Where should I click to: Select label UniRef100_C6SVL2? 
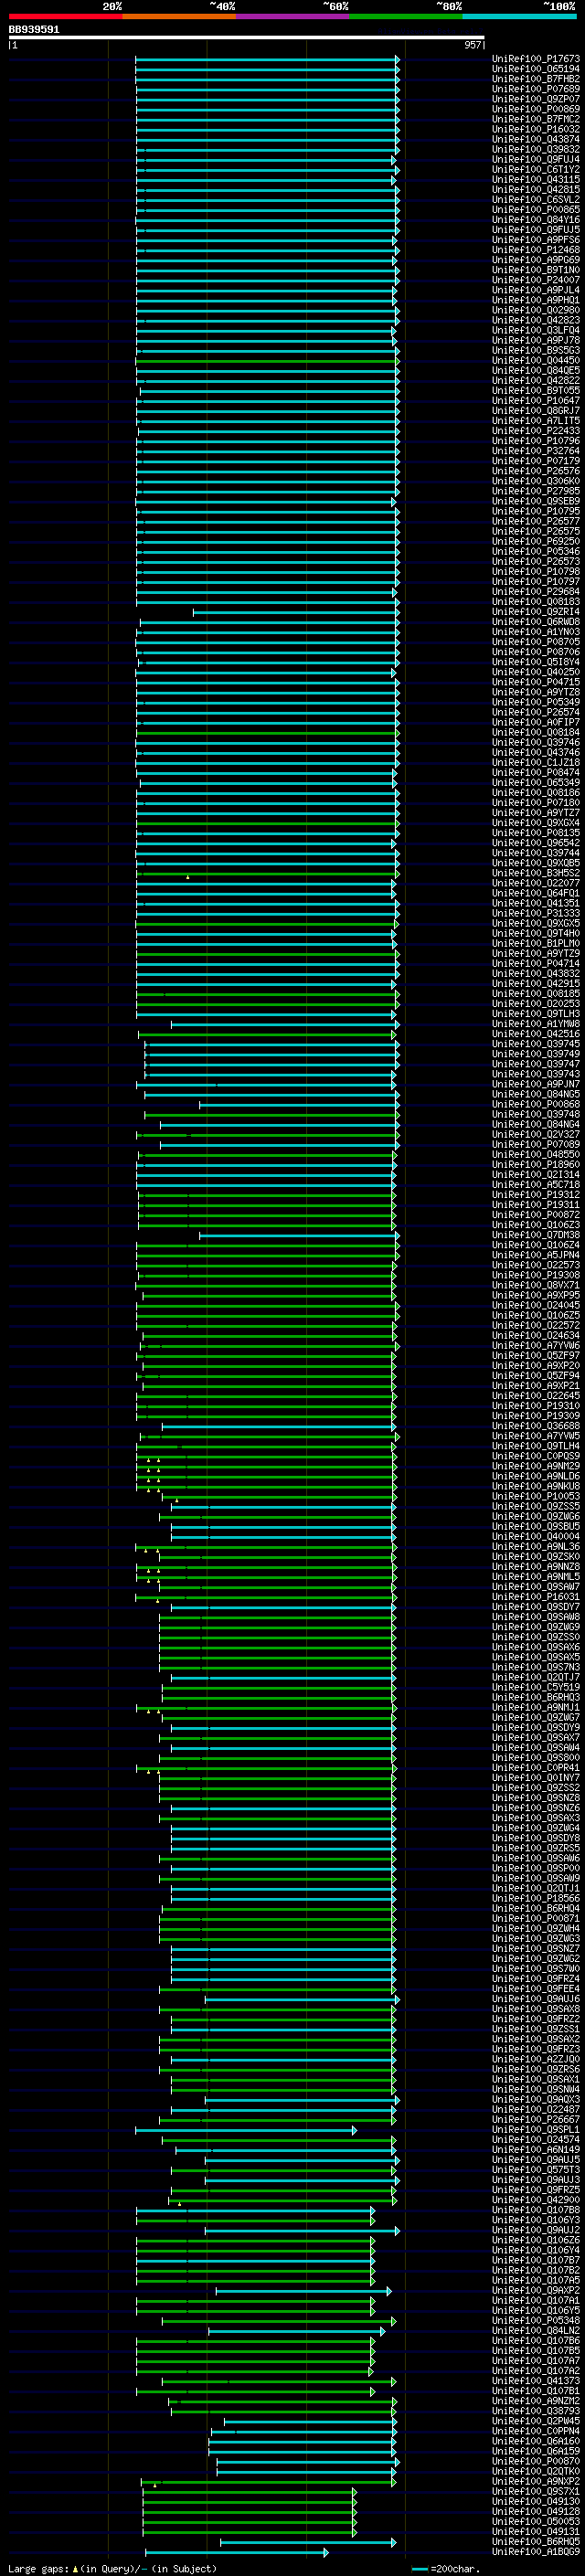pos(536,199)
